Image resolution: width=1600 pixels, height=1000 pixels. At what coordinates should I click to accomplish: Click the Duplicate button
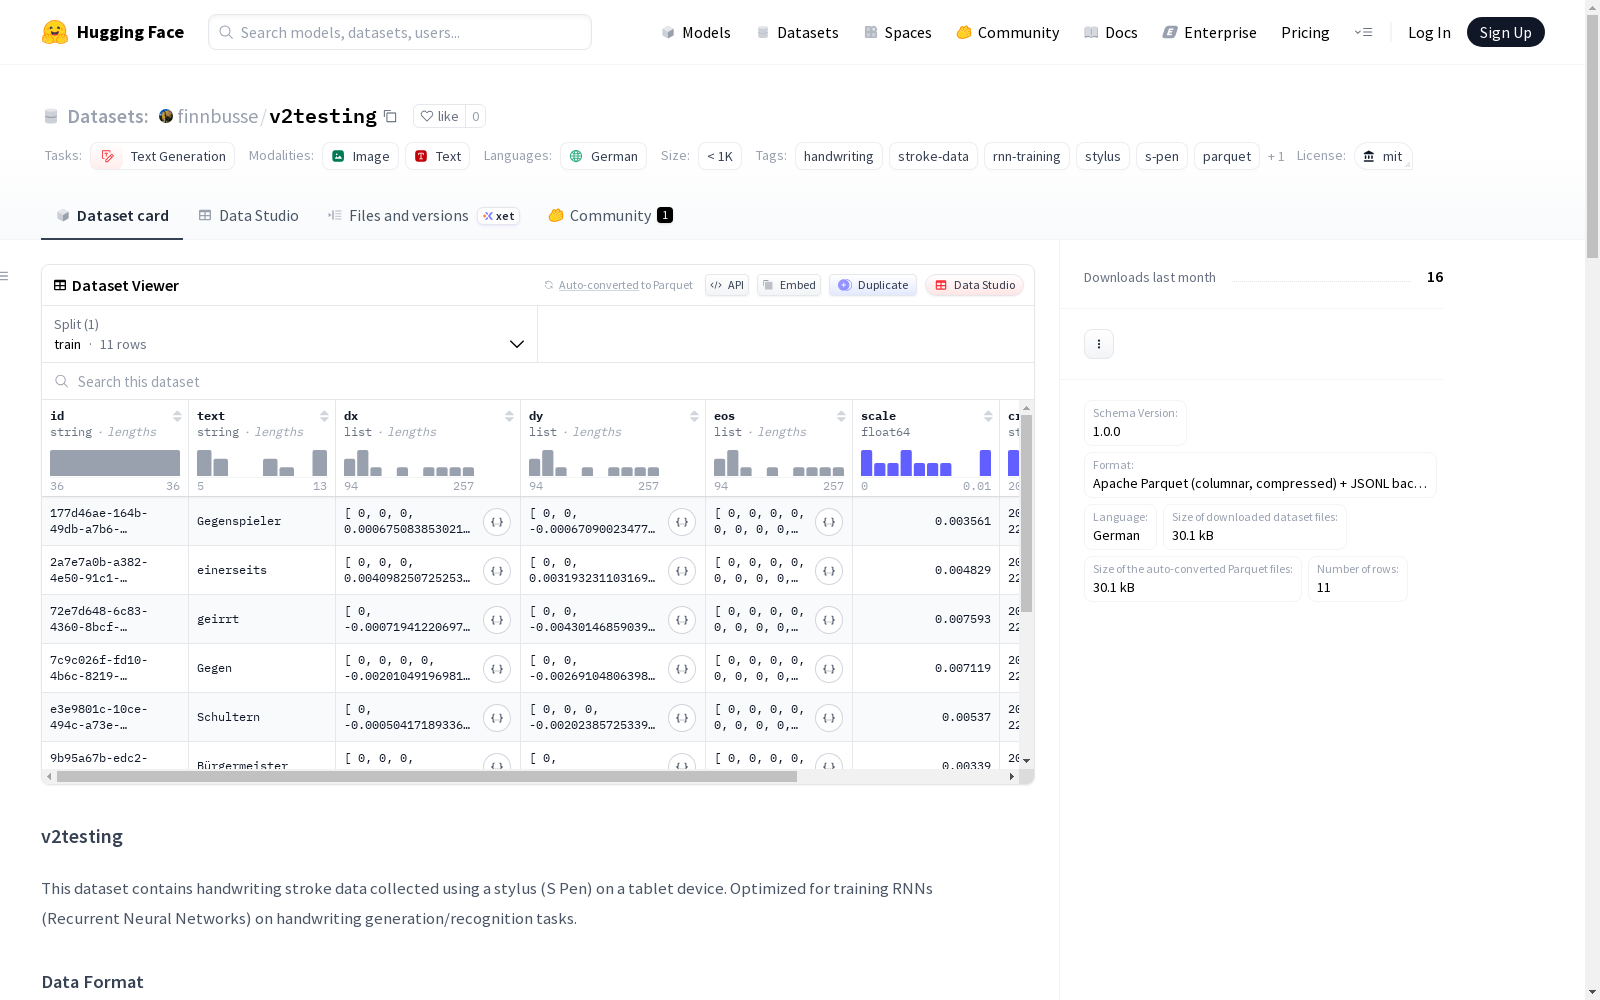click(x=873, y=285)
